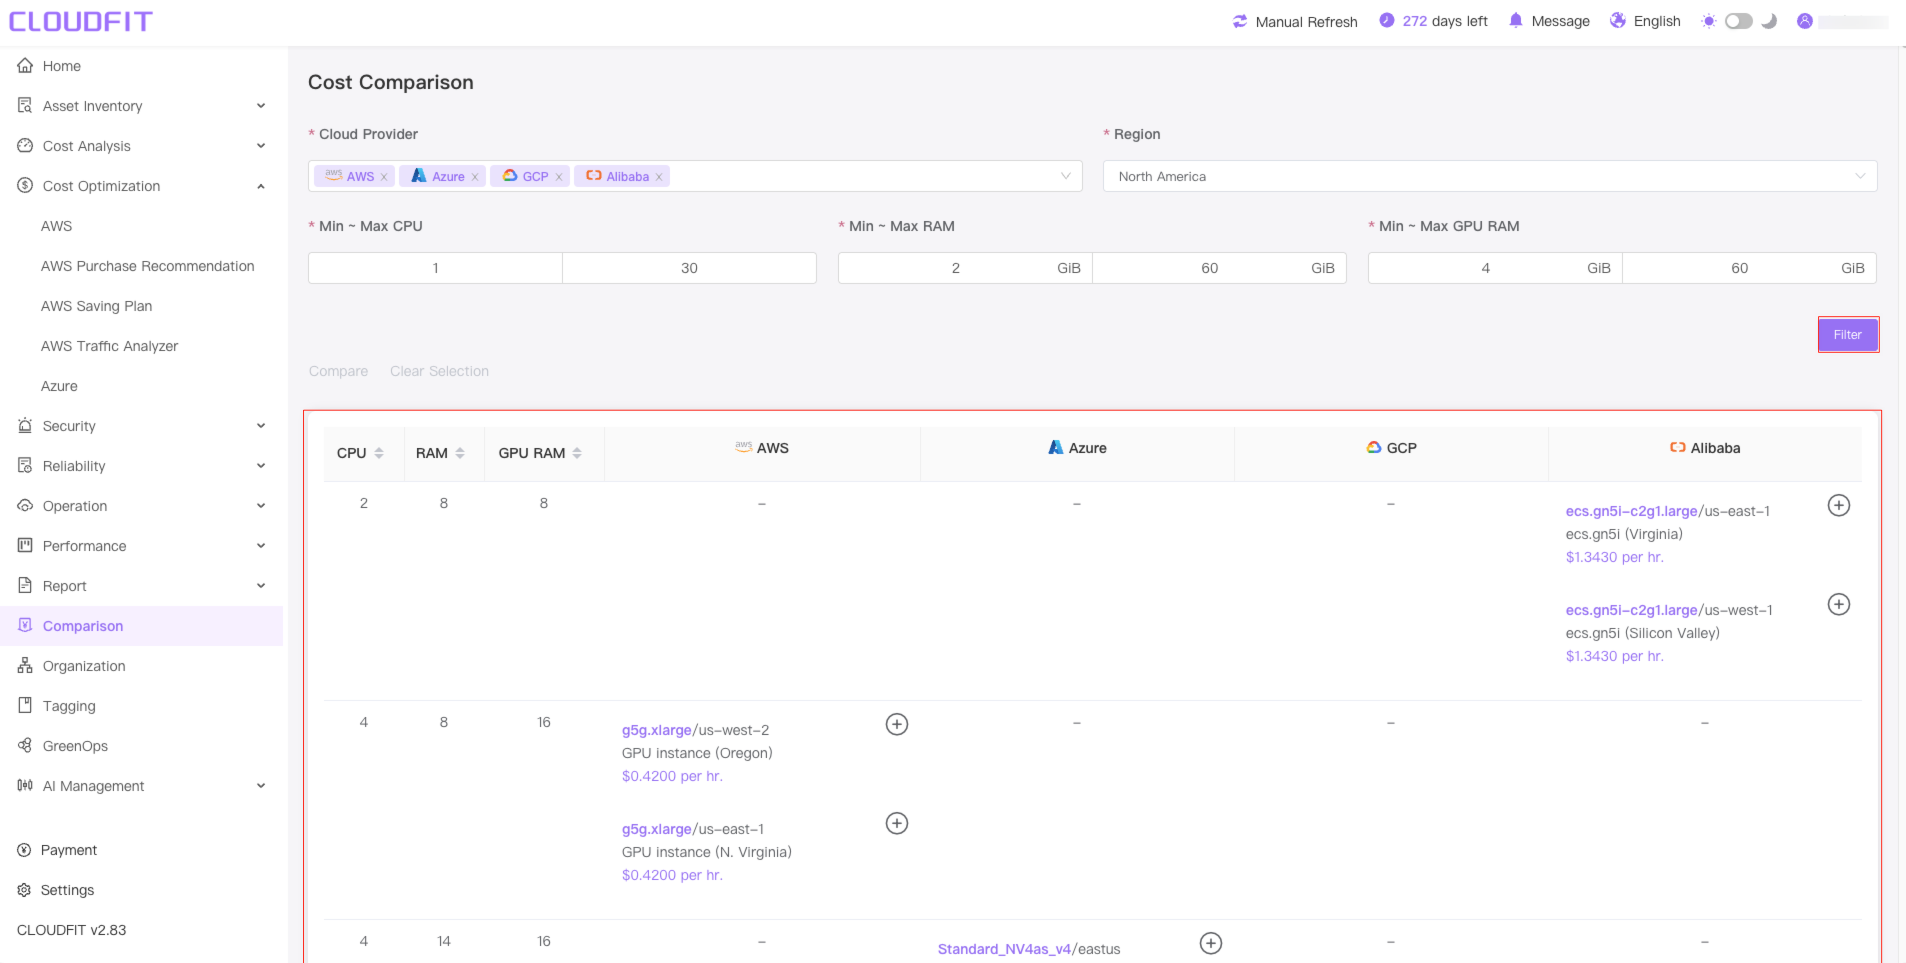Image resolution: width=1906 pixels, height=963 pixels.
Task: Click the Compare button
Action: pyautogui.click(x=338, y=371)
